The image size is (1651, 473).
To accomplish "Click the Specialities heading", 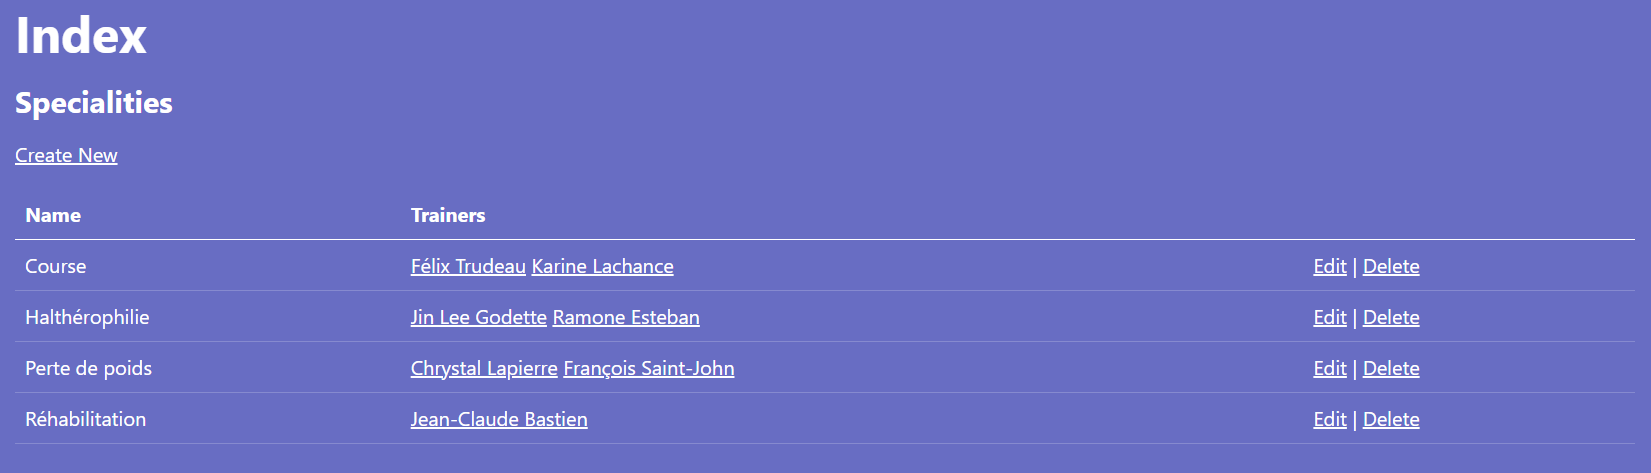I will pyautogui.click(x=94, y=103).
